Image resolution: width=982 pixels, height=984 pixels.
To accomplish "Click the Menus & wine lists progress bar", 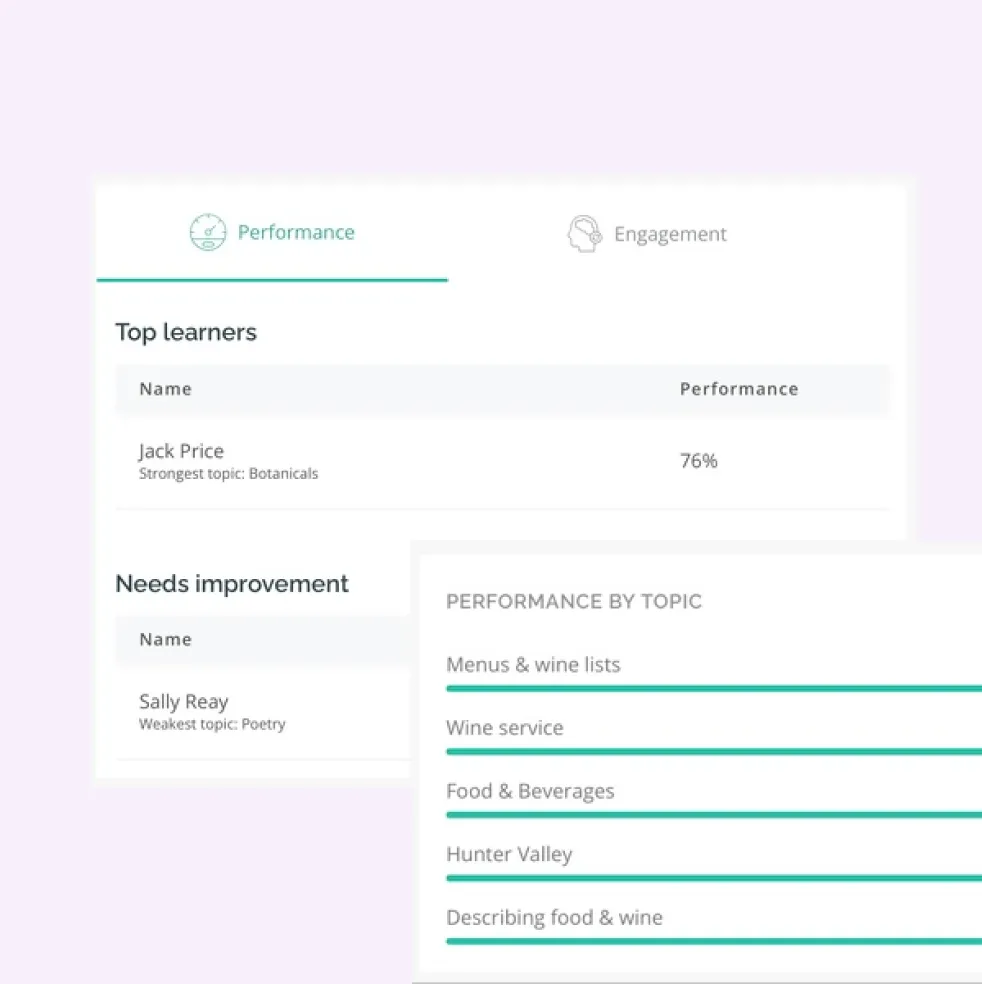I will (712, 688).
